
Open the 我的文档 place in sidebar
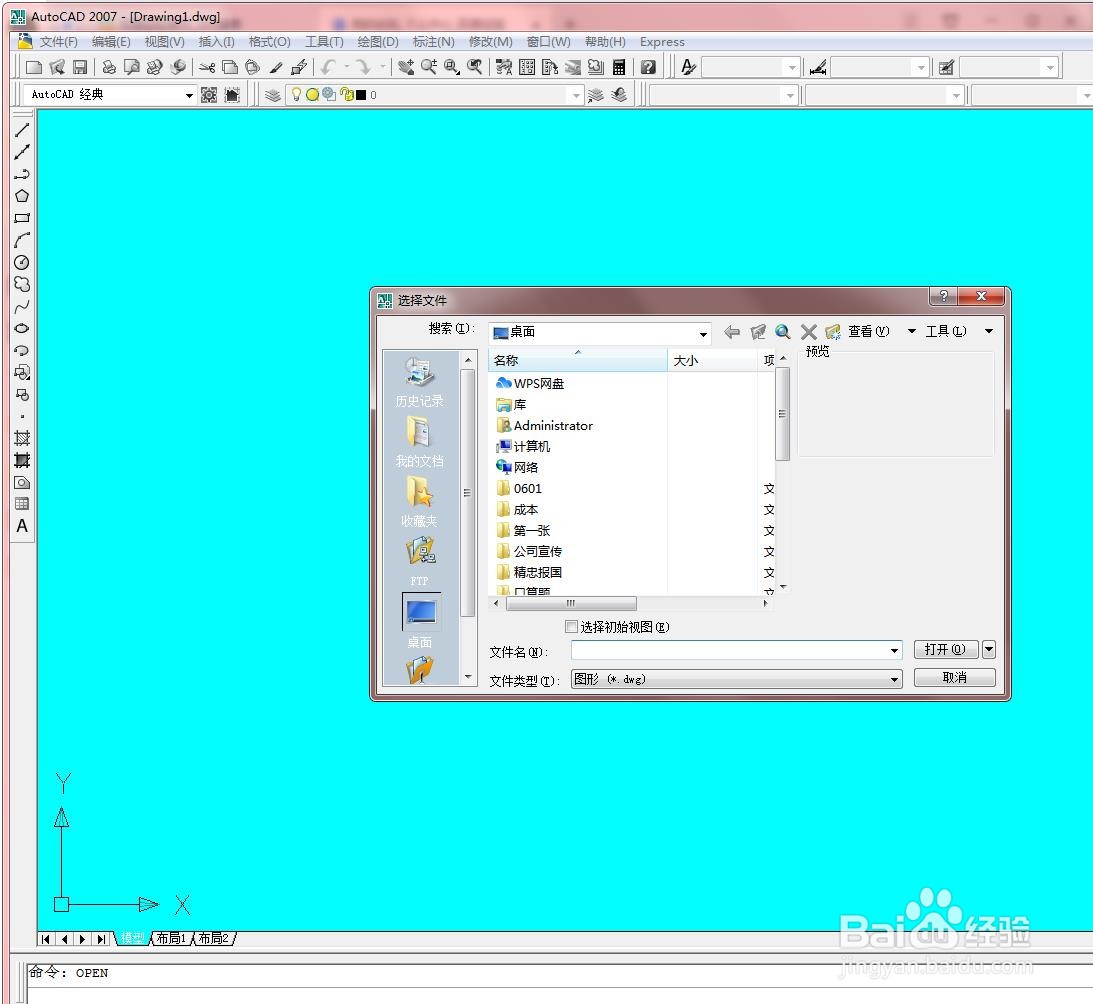[x=420, y=441]
